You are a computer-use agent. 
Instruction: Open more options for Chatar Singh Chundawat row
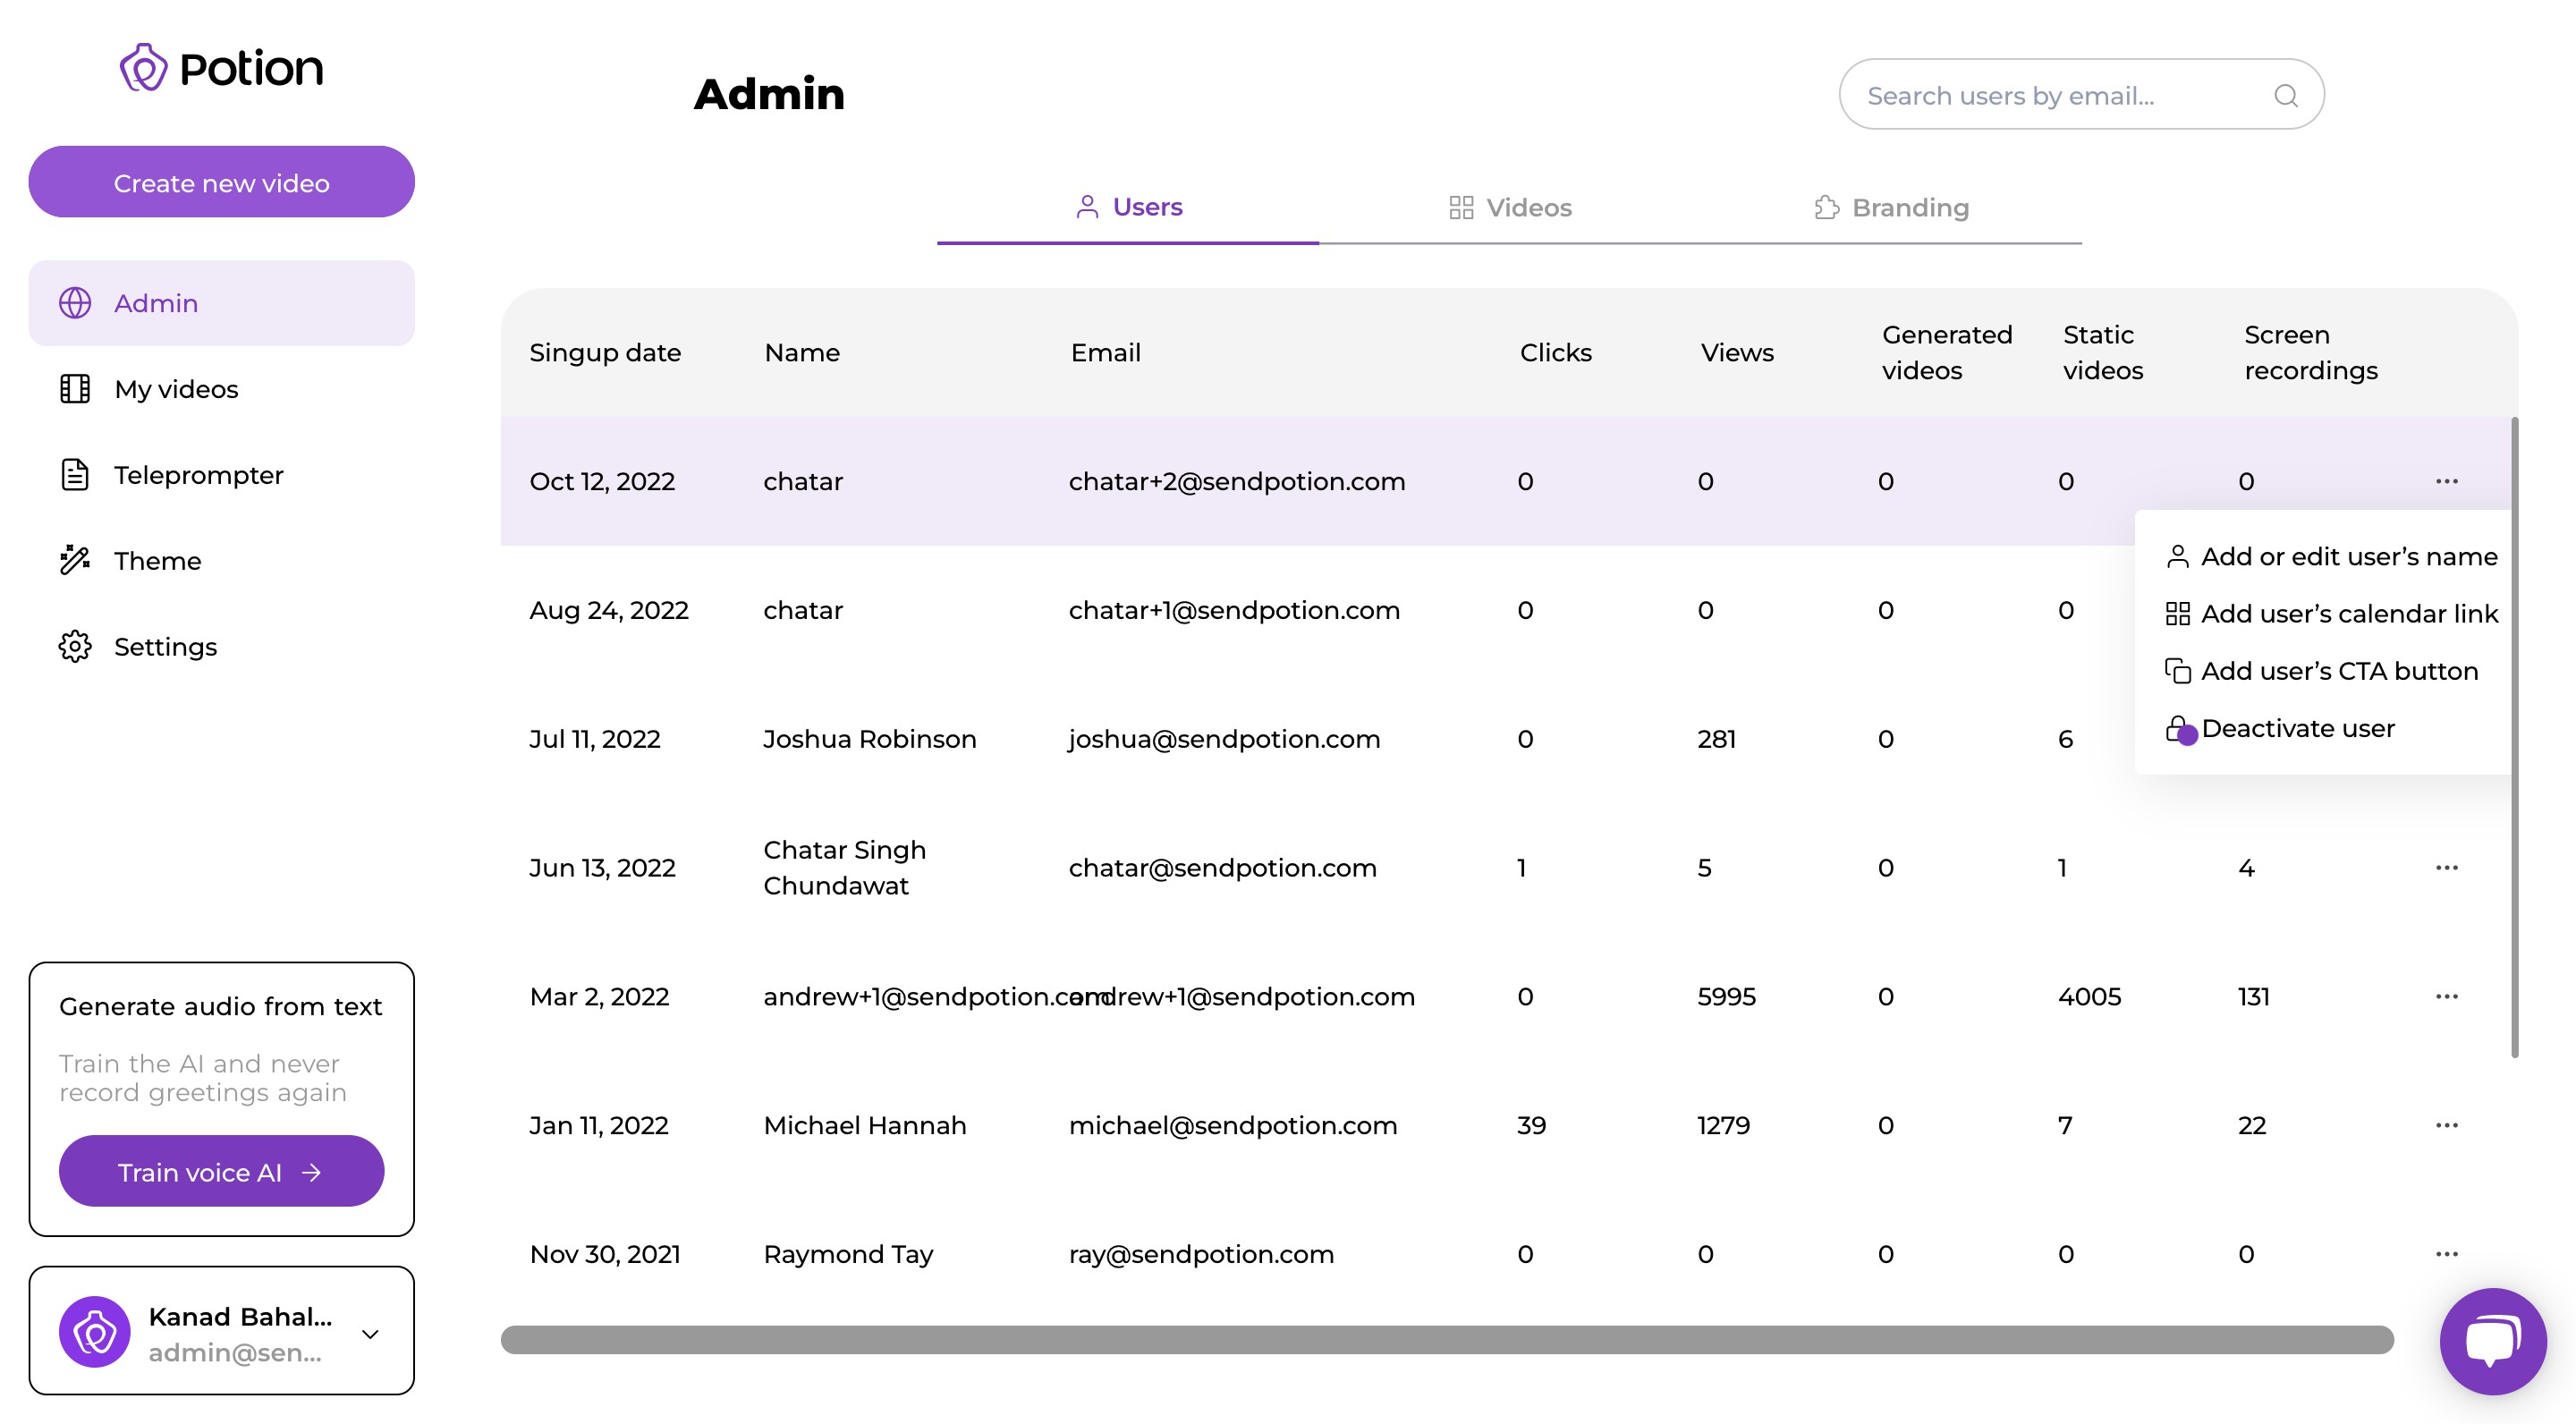pyautogui.click(x=2446, y=867)
